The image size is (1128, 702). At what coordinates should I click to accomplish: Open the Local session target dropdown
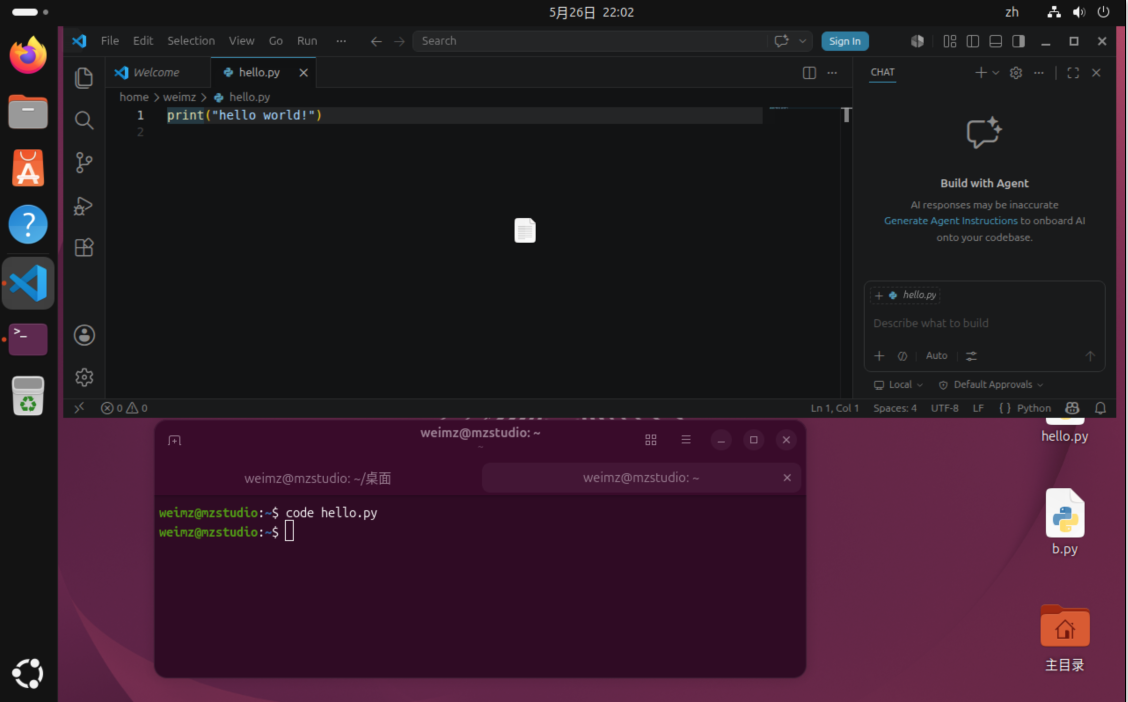click(x=899, y=385)
